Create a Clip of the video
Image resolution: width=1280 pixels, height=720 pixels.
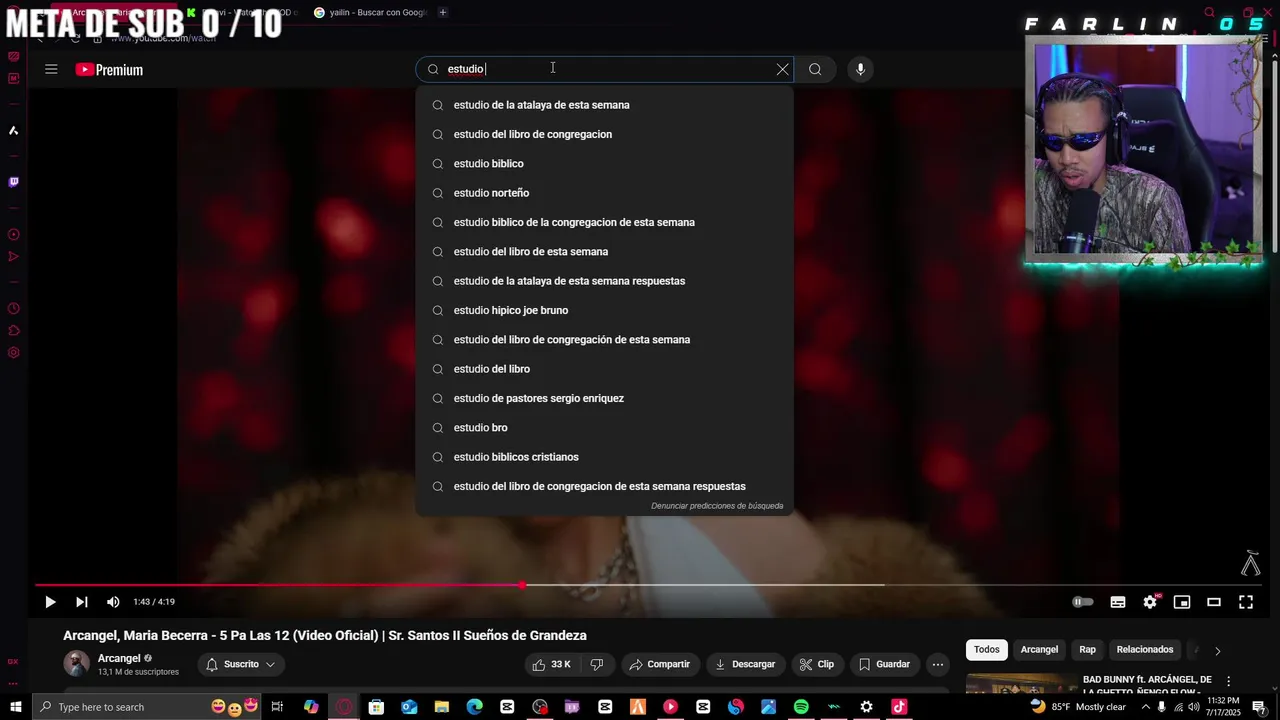816,664
